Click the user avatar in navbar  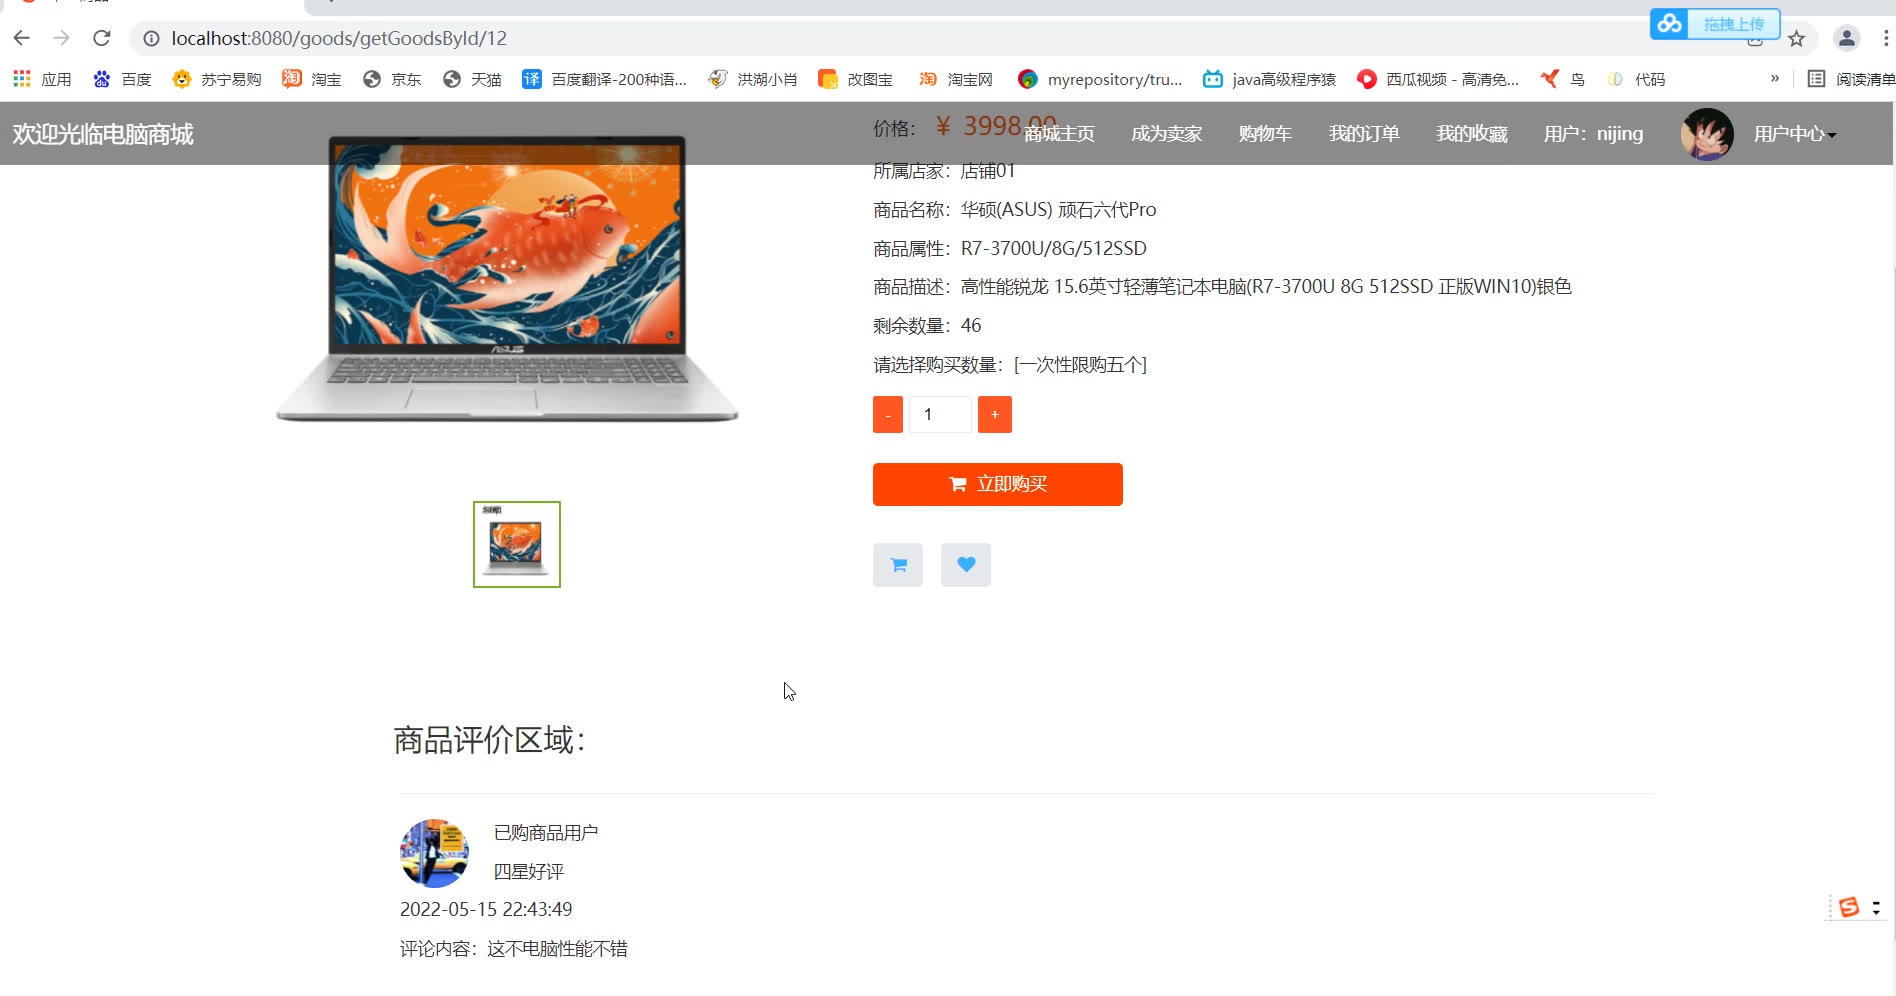pos(1706,134)
